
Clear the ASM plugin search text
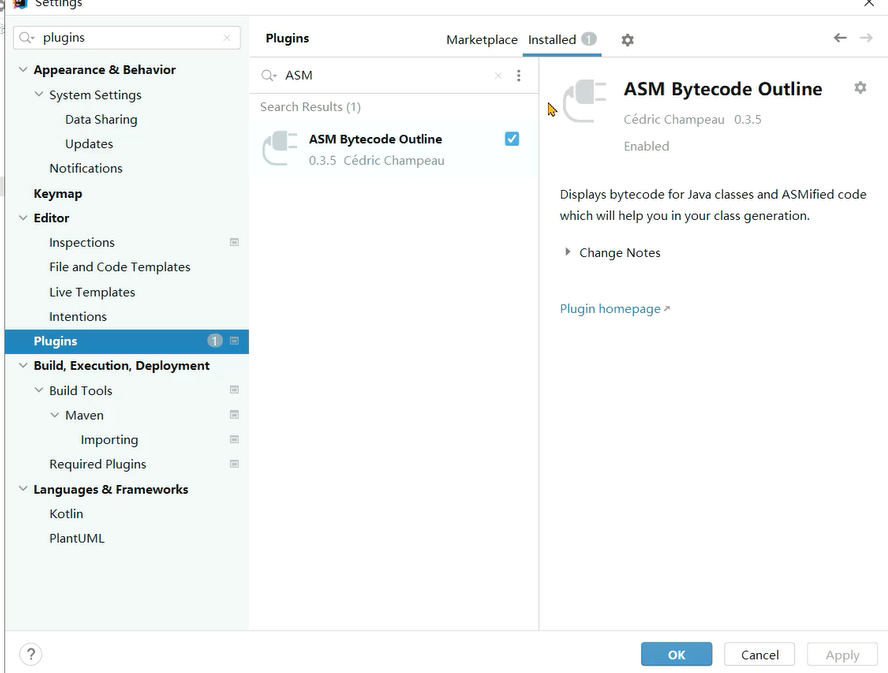(x=498, y=76)
